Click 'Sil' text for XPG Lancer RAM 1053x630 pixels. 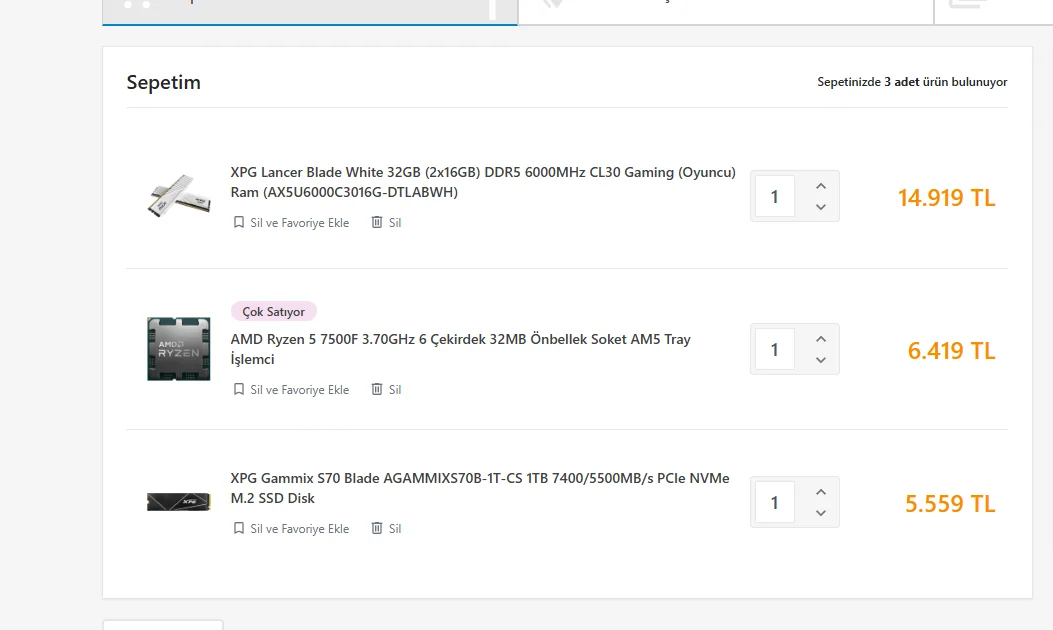coord(395,223)
